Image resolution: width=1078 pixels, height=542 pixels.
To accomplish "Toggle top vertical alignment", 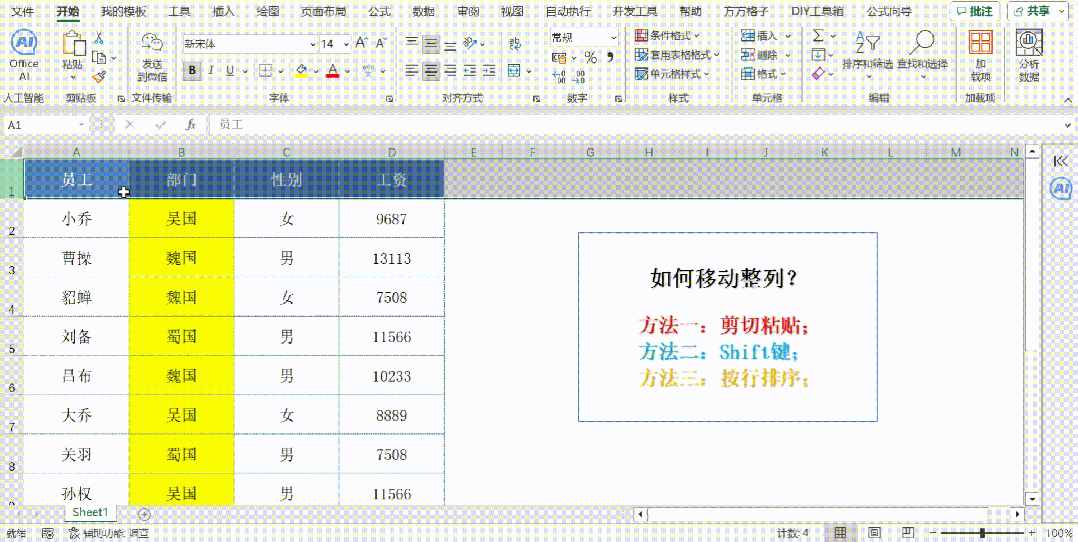I will (x=412, y=43).
